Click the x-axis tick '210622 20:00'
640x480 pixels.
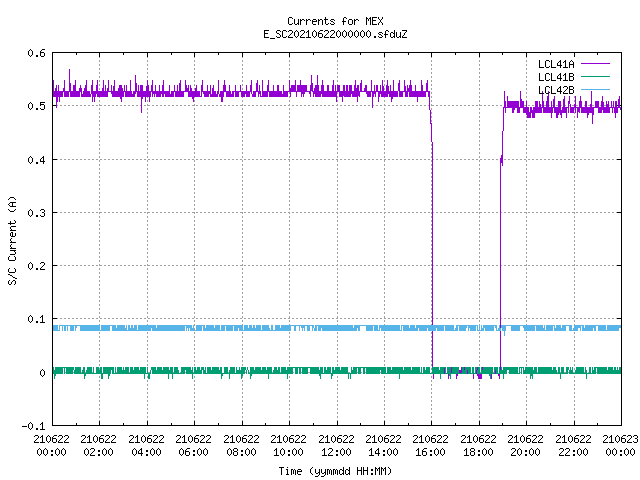pyautogui.click(x=525, y=446)
